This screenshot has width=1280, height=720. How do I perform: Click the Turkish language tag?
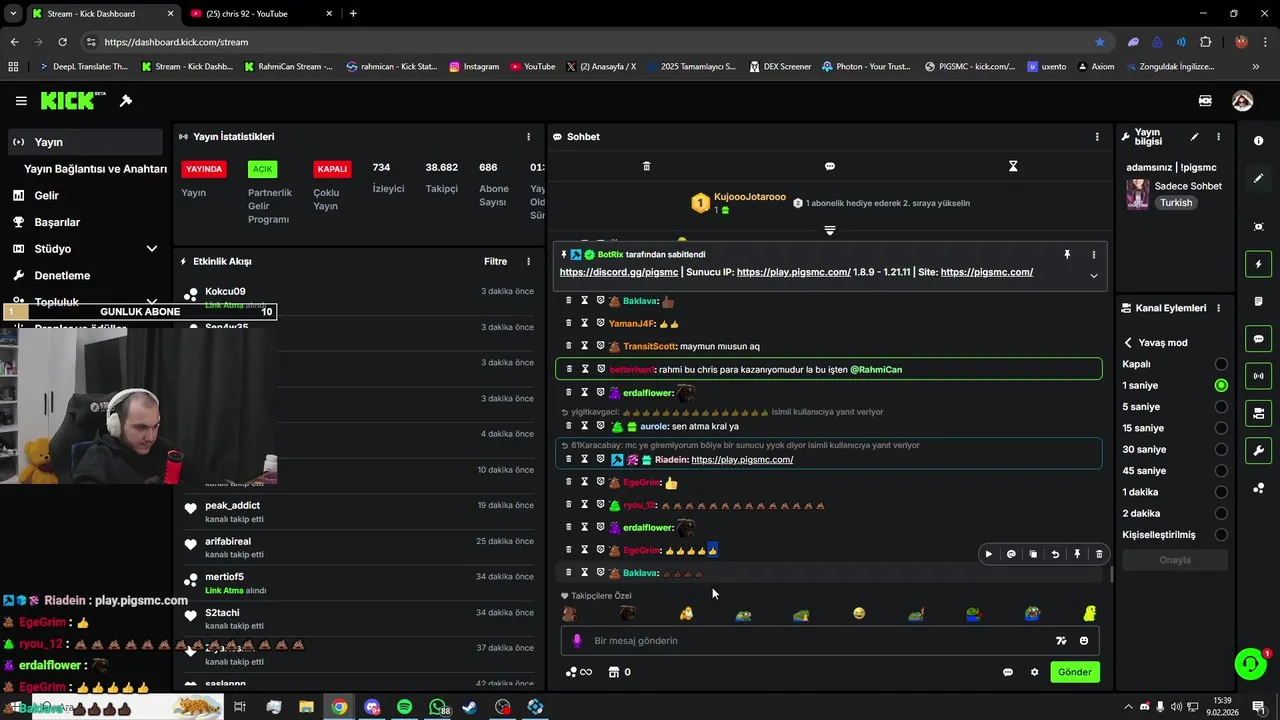point(1176,203)
